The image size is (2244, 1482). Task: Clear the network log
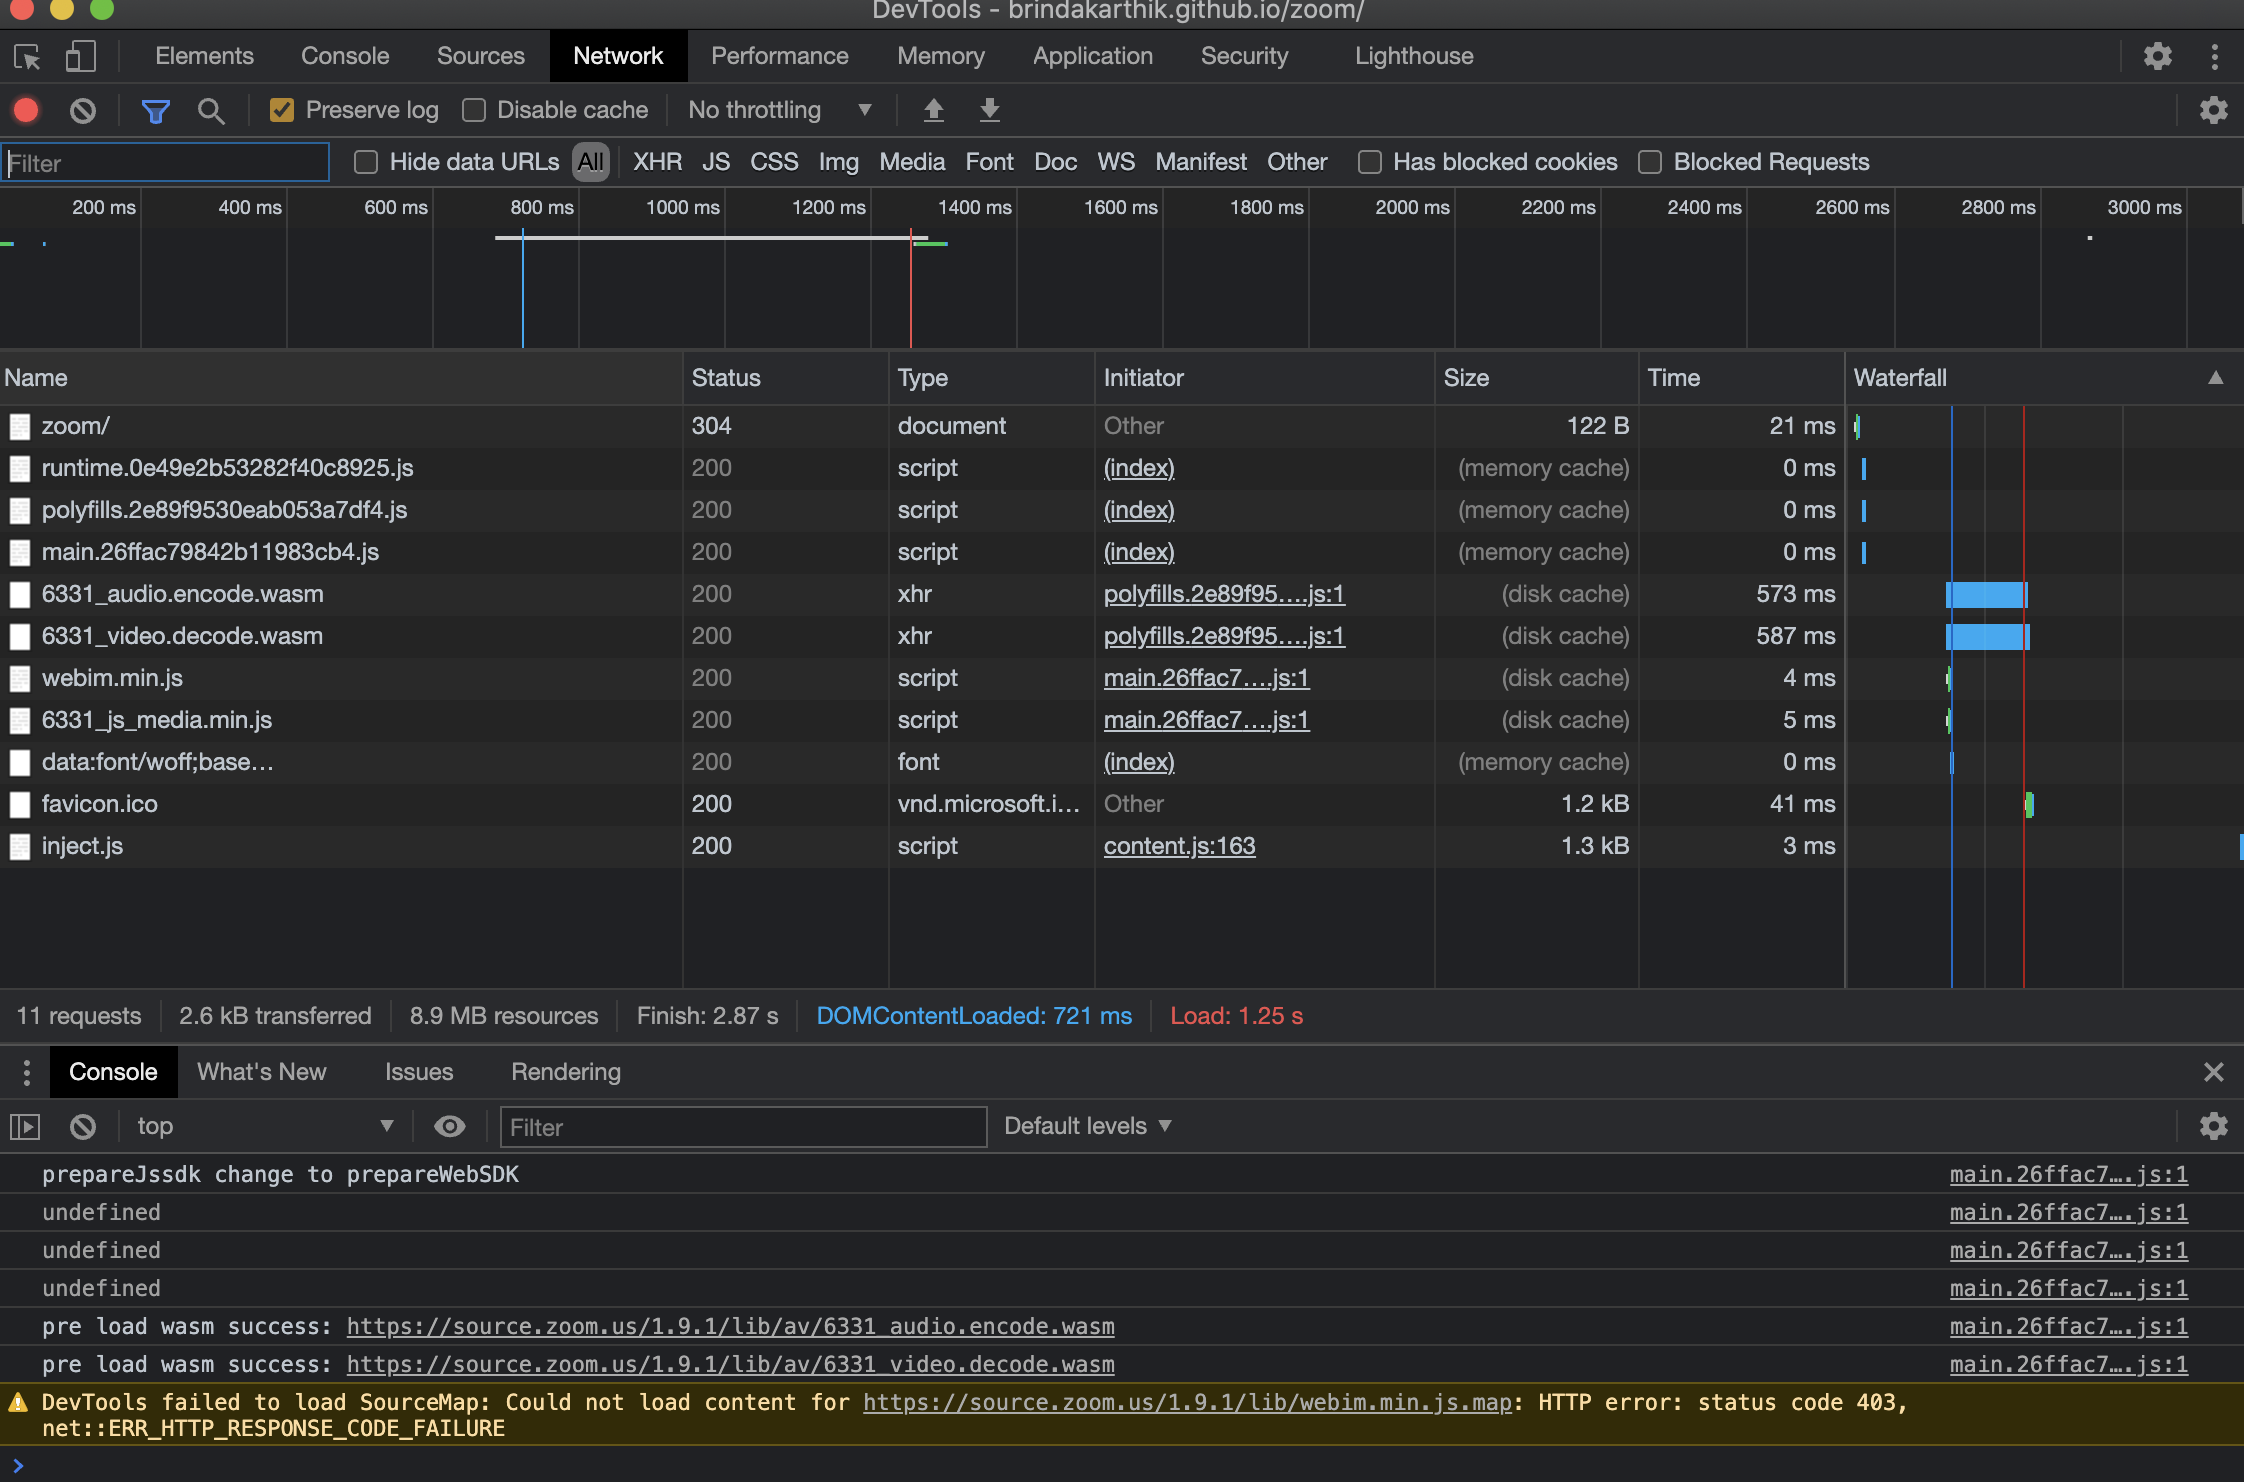[x=83, y=110]
